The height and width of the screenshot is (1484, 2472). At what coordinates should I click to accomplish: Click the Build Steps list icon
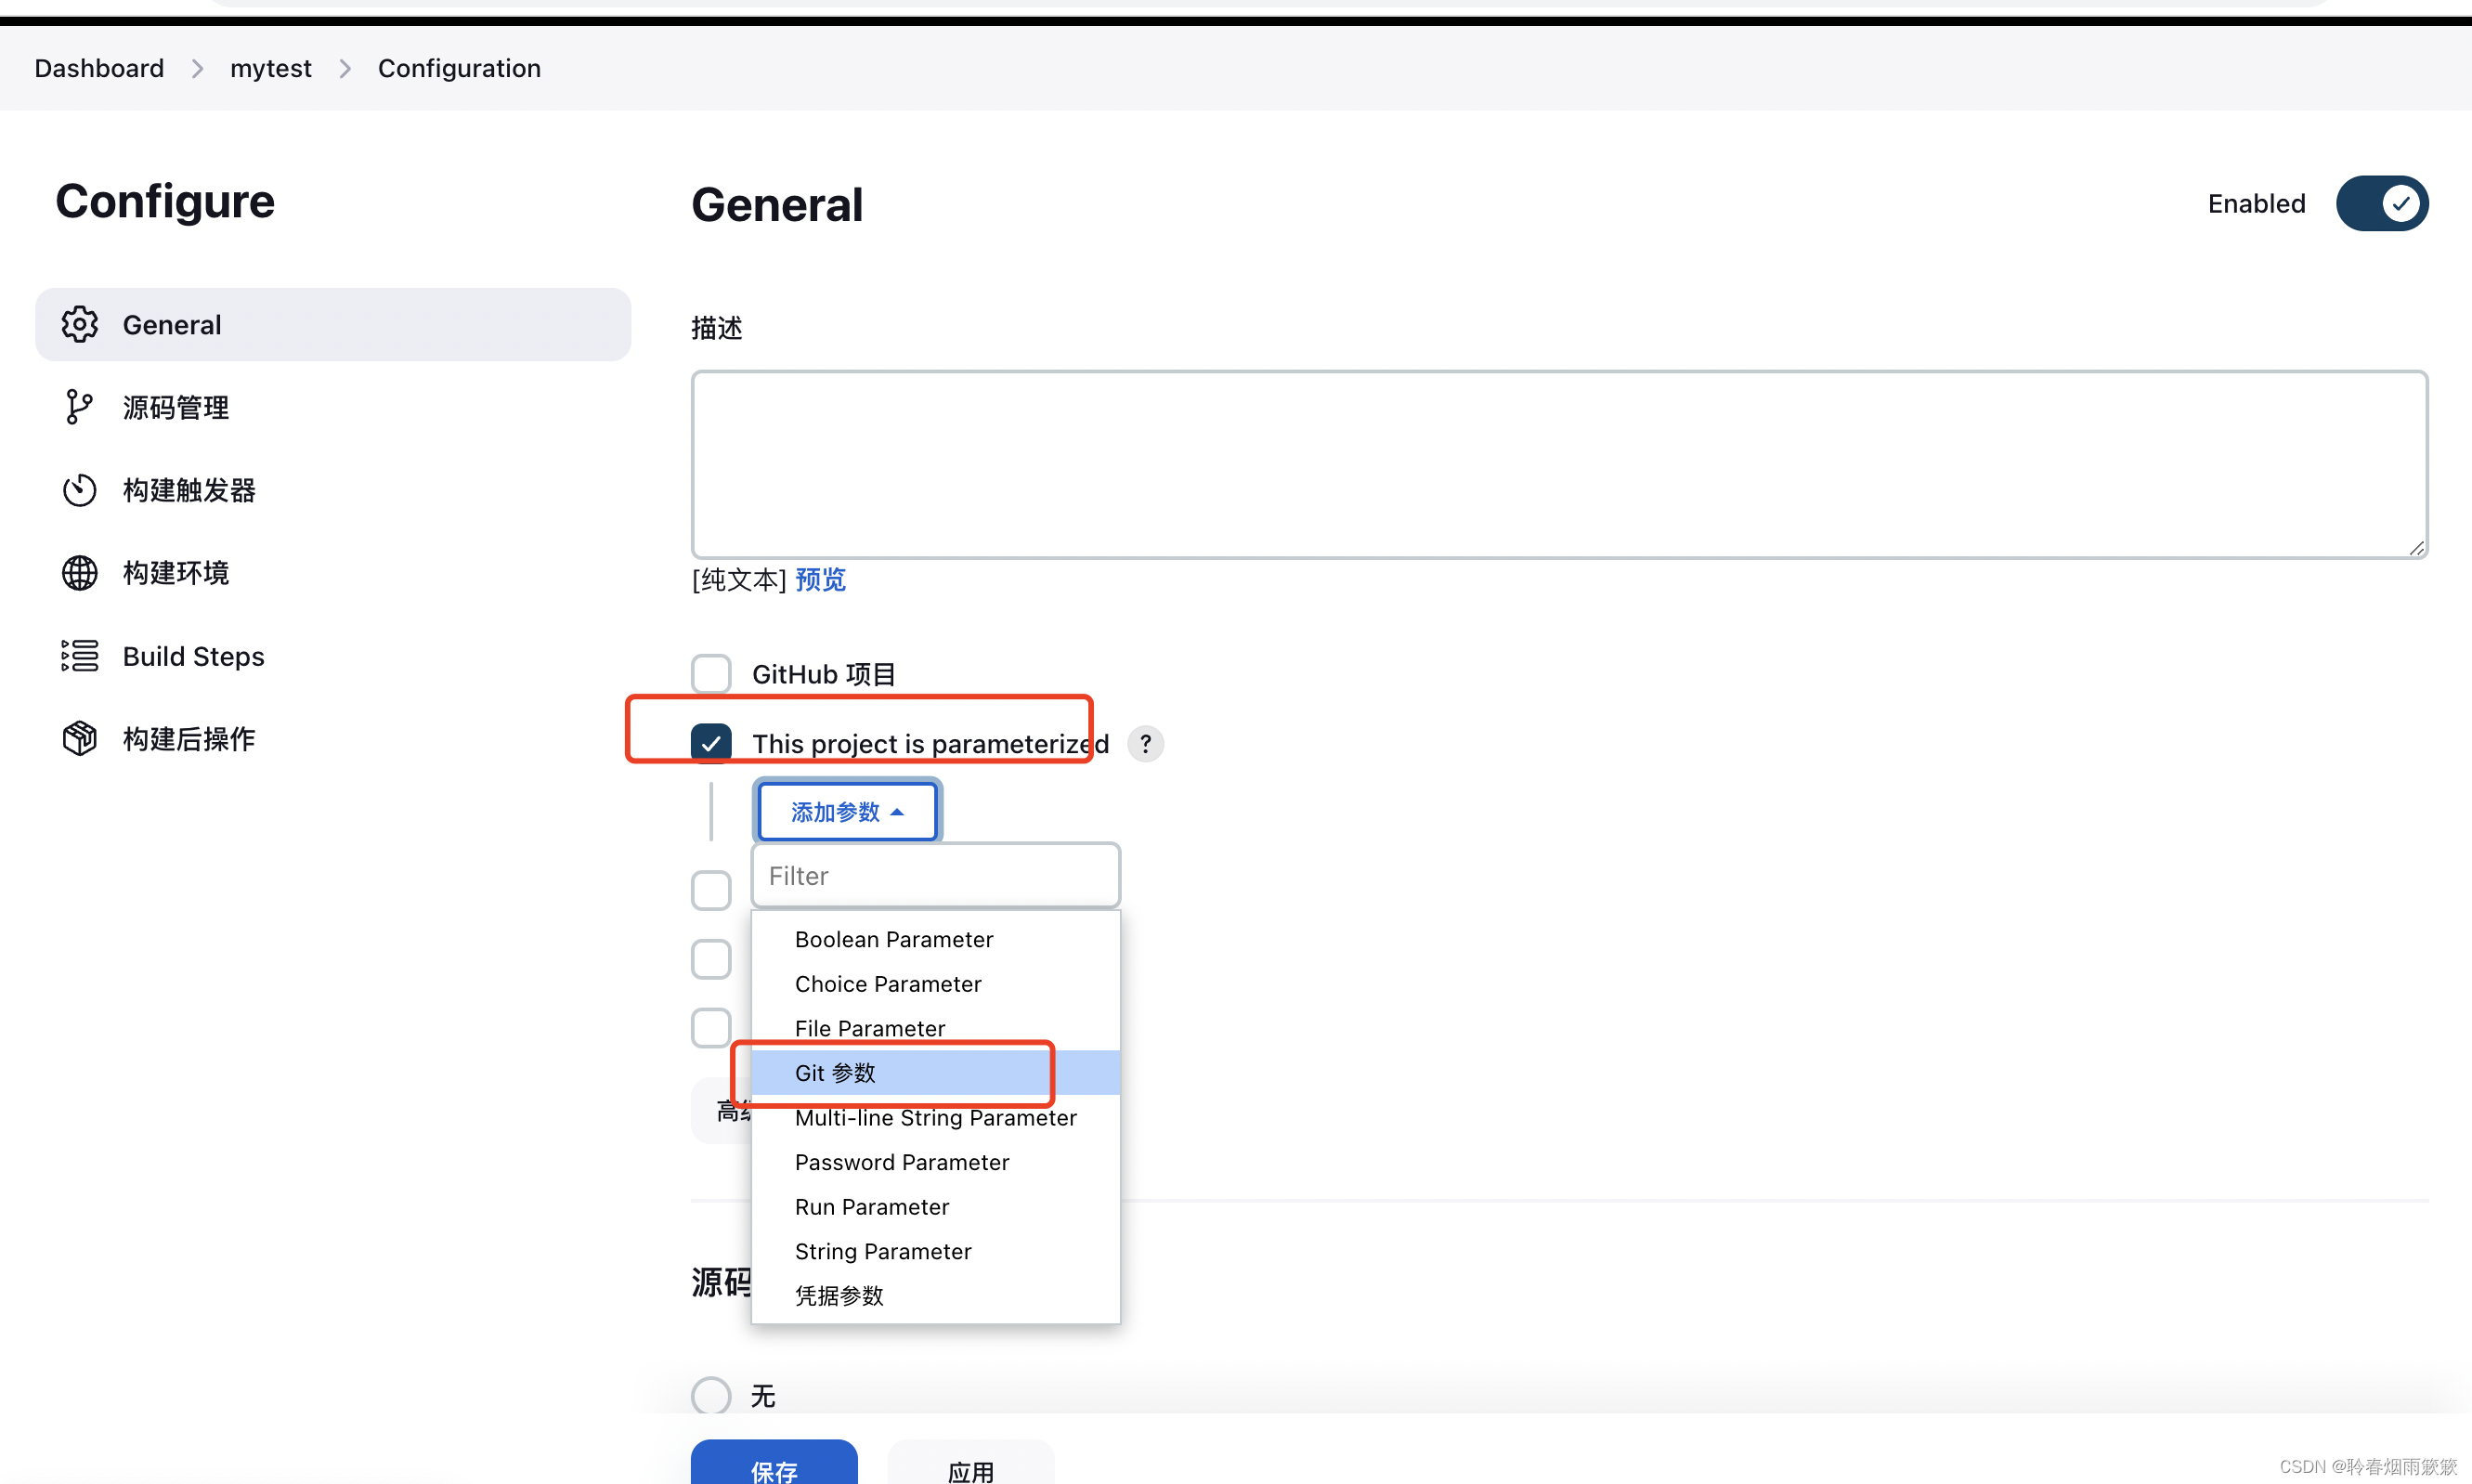[80, 656]
